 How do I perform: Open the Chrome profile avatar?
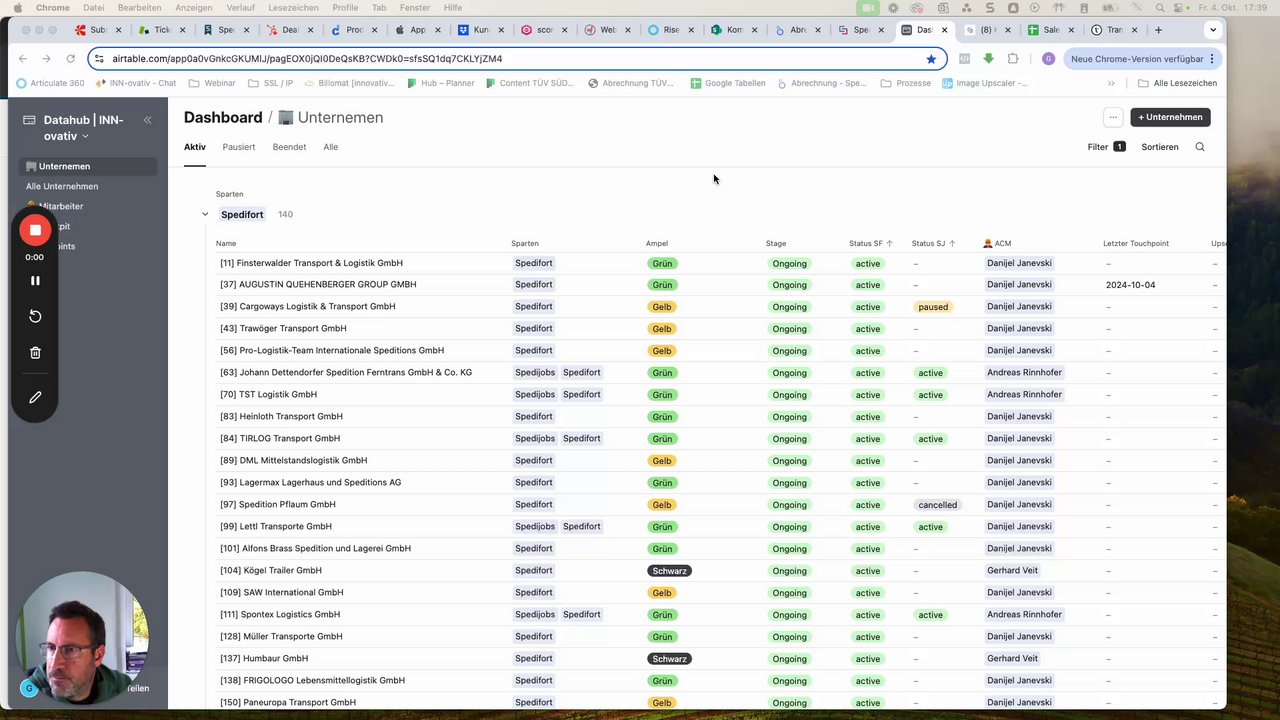tap(1048, 59)
